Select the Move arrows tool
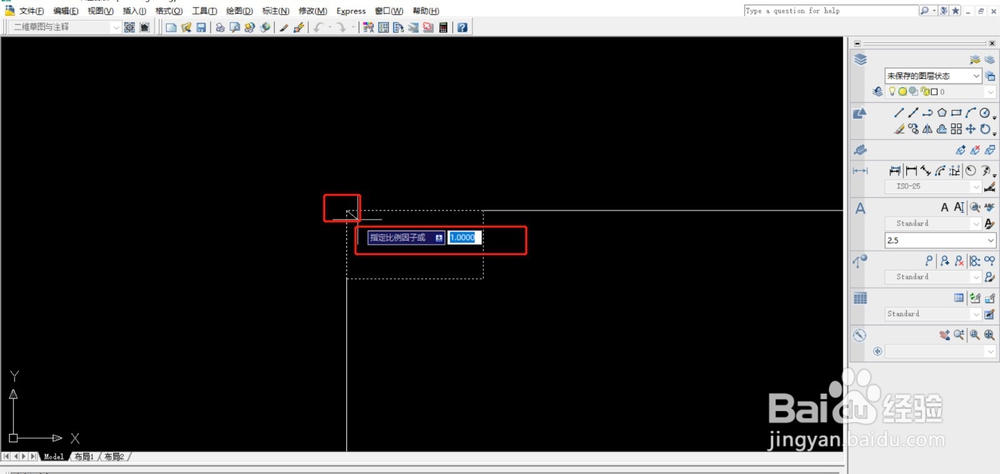The image size is (1000, 474). (971, 129)
